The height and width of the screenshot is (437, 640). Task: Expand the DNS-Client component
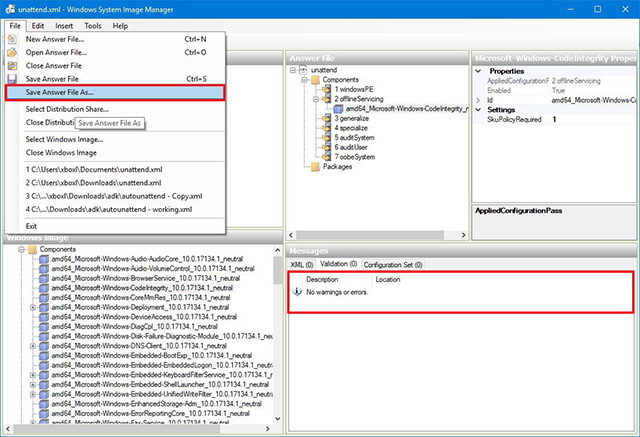pyautogui.click(x=33, y=346)
